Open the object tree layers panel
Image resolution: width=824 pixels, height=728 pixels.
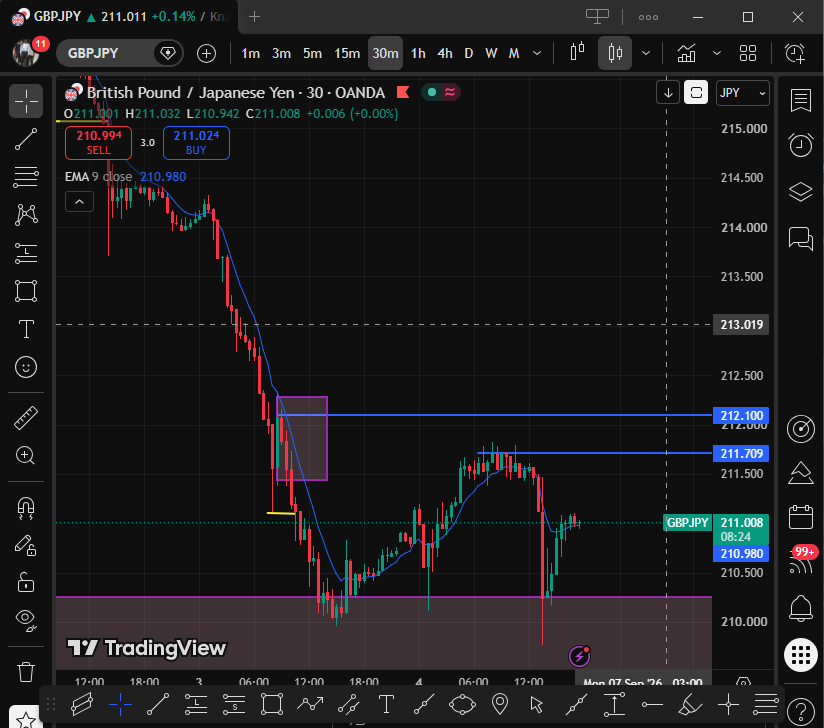800,191
